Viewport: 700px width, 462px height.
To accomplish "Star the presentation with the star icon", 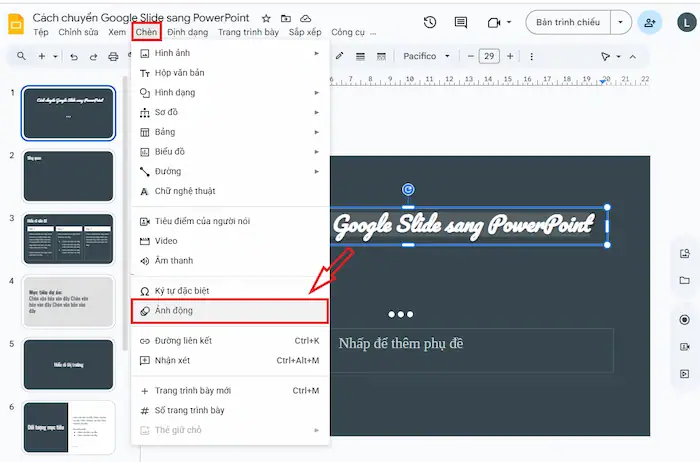I will pos(266,19).
